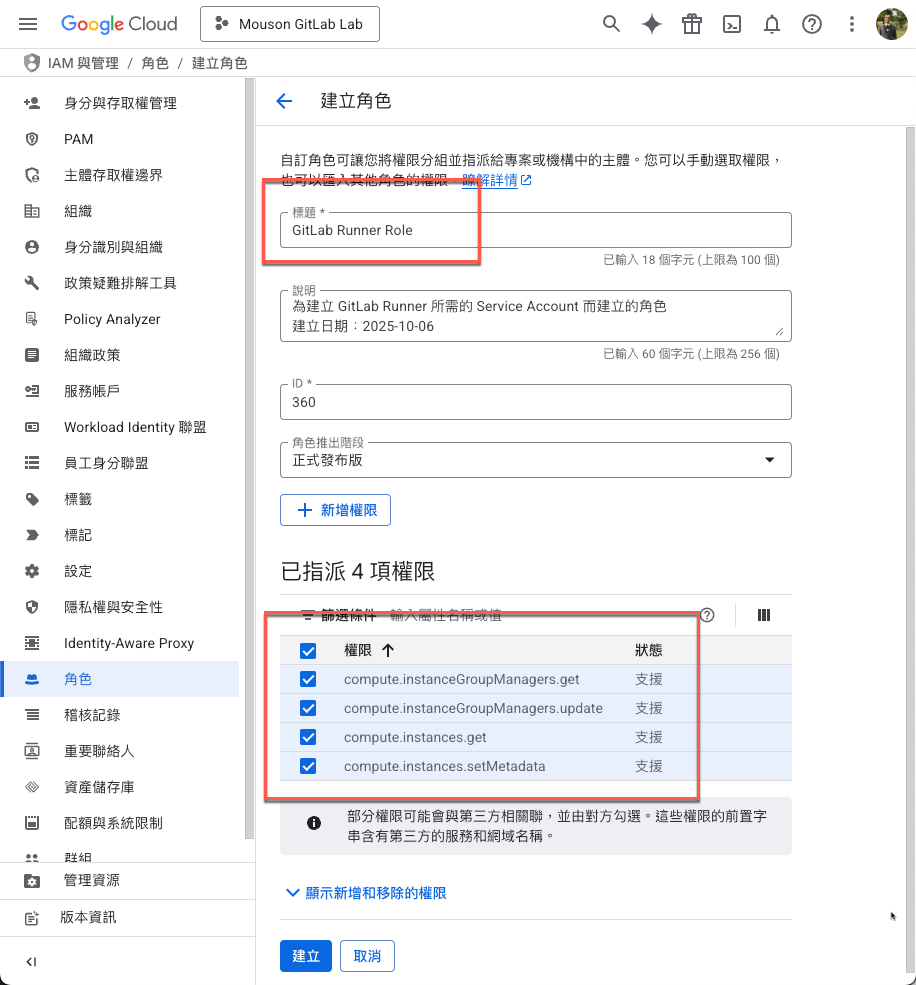Click the Google Cloud logo
Viewport: 916px width, 985px height.
(119, 24)
